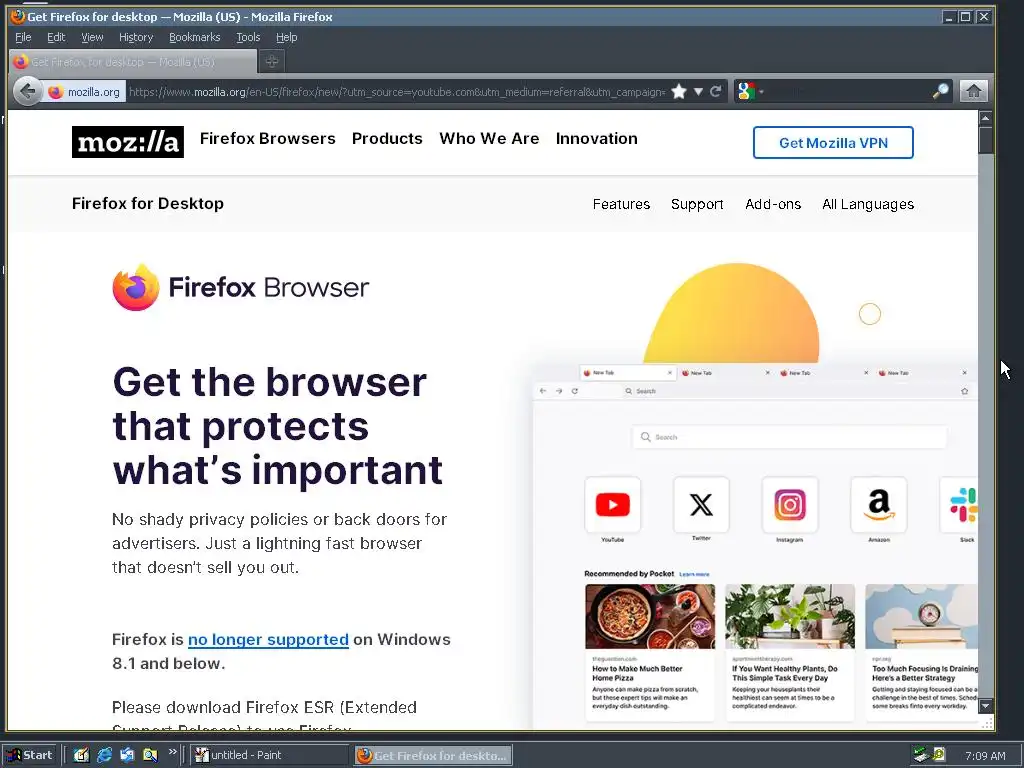Click the 'Firefox for Desktop' heading
1024x768 pixels.
point(148,203)
